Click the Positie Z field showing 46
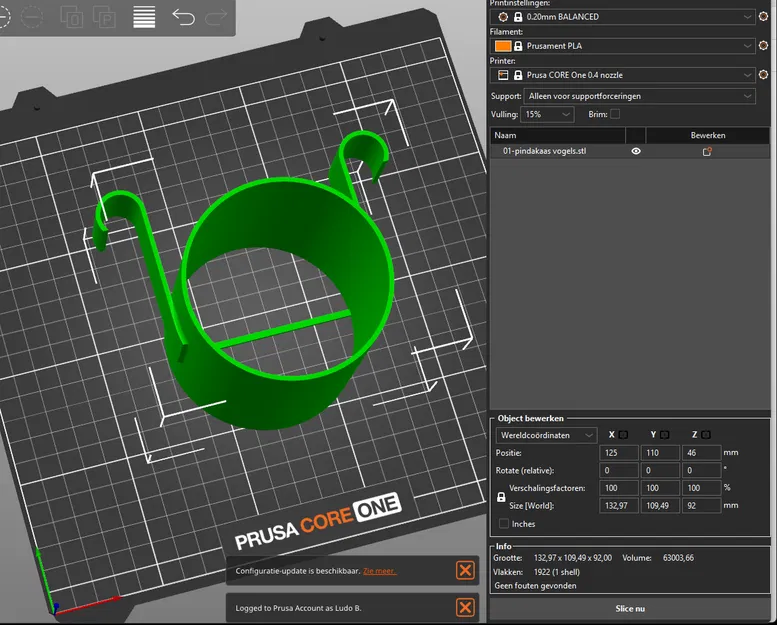This screenshot has width=777, height=625. [701, 453]
